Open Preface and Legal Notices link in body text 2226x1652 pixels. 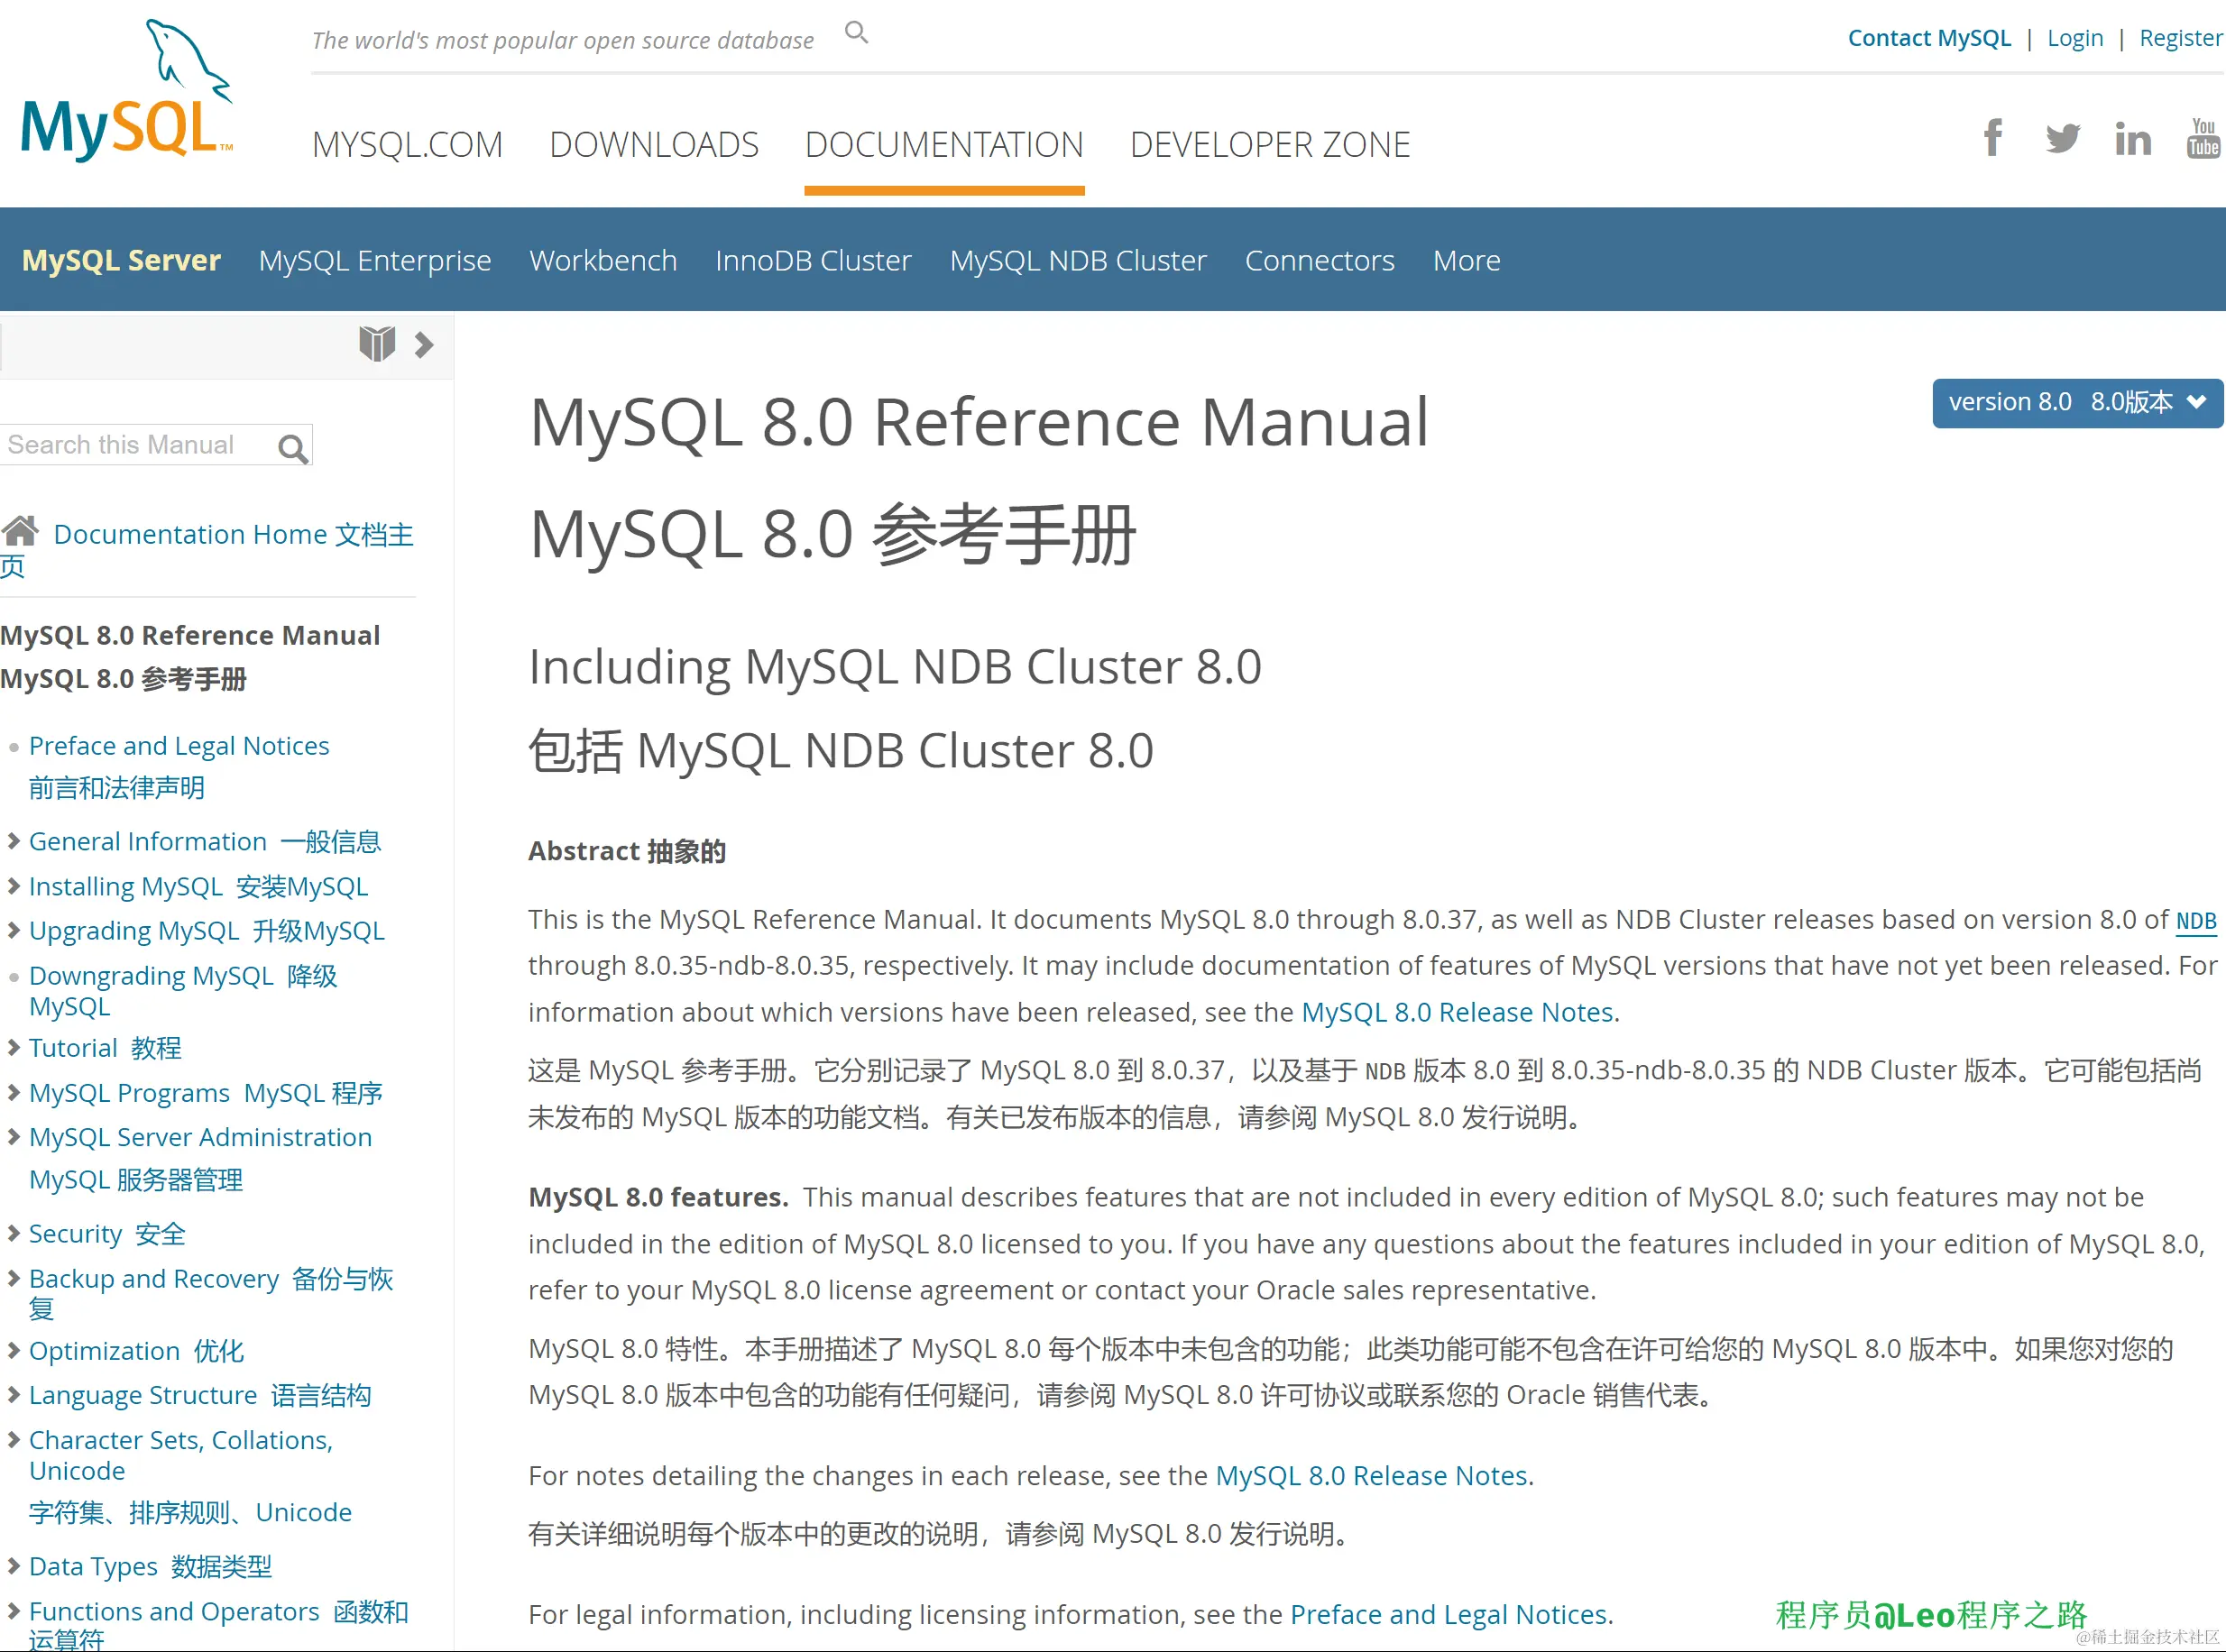tap(1448, 1614)
